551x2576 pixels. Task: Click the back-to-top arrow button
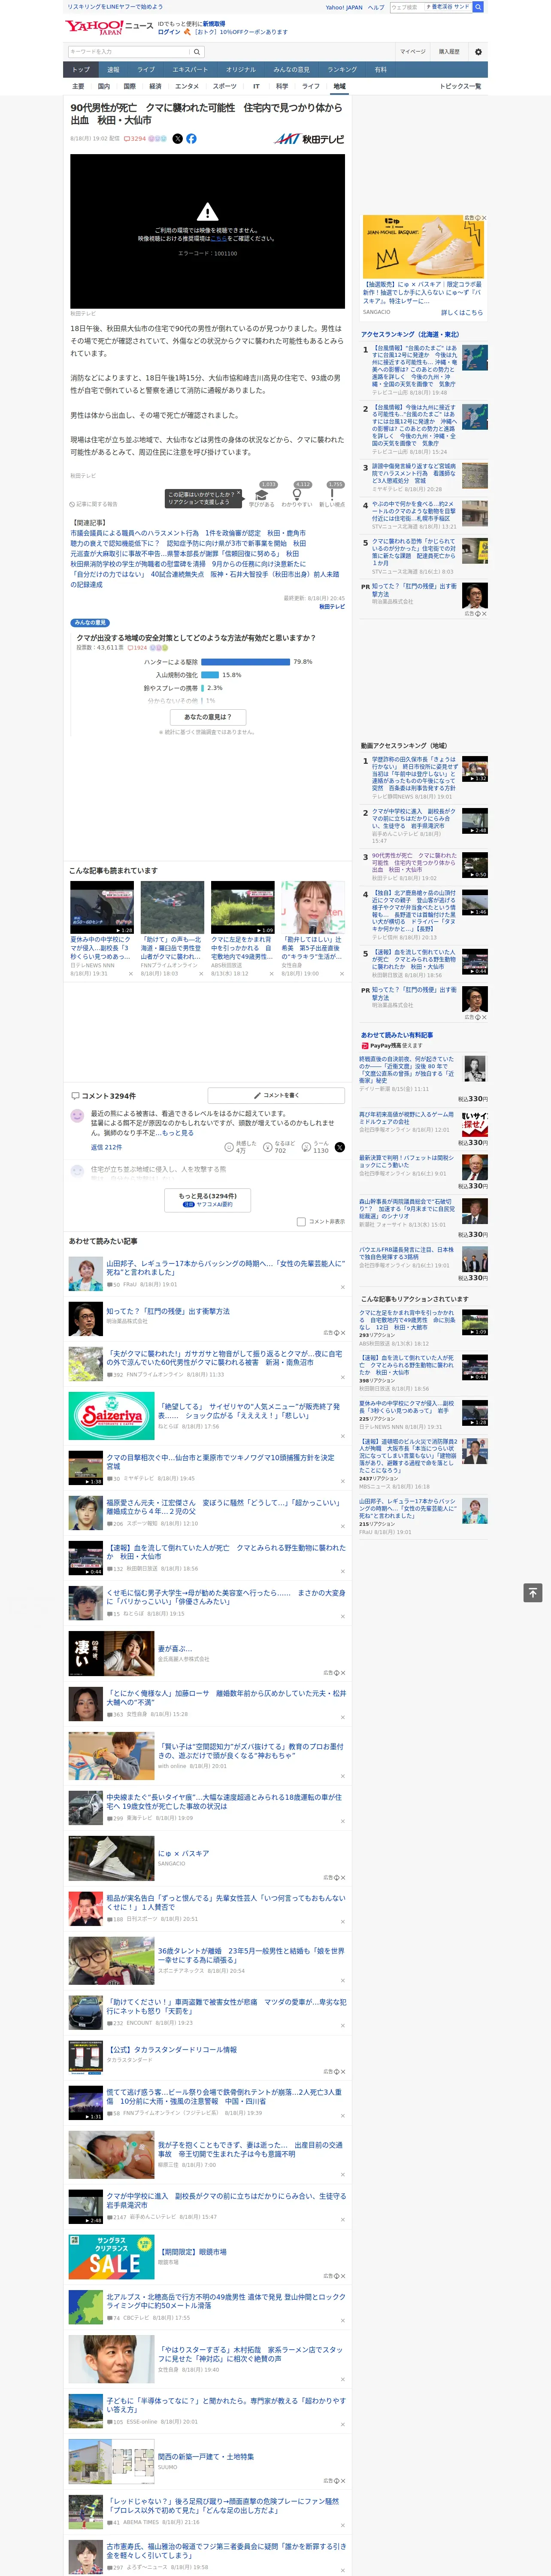click(533, 1593)
